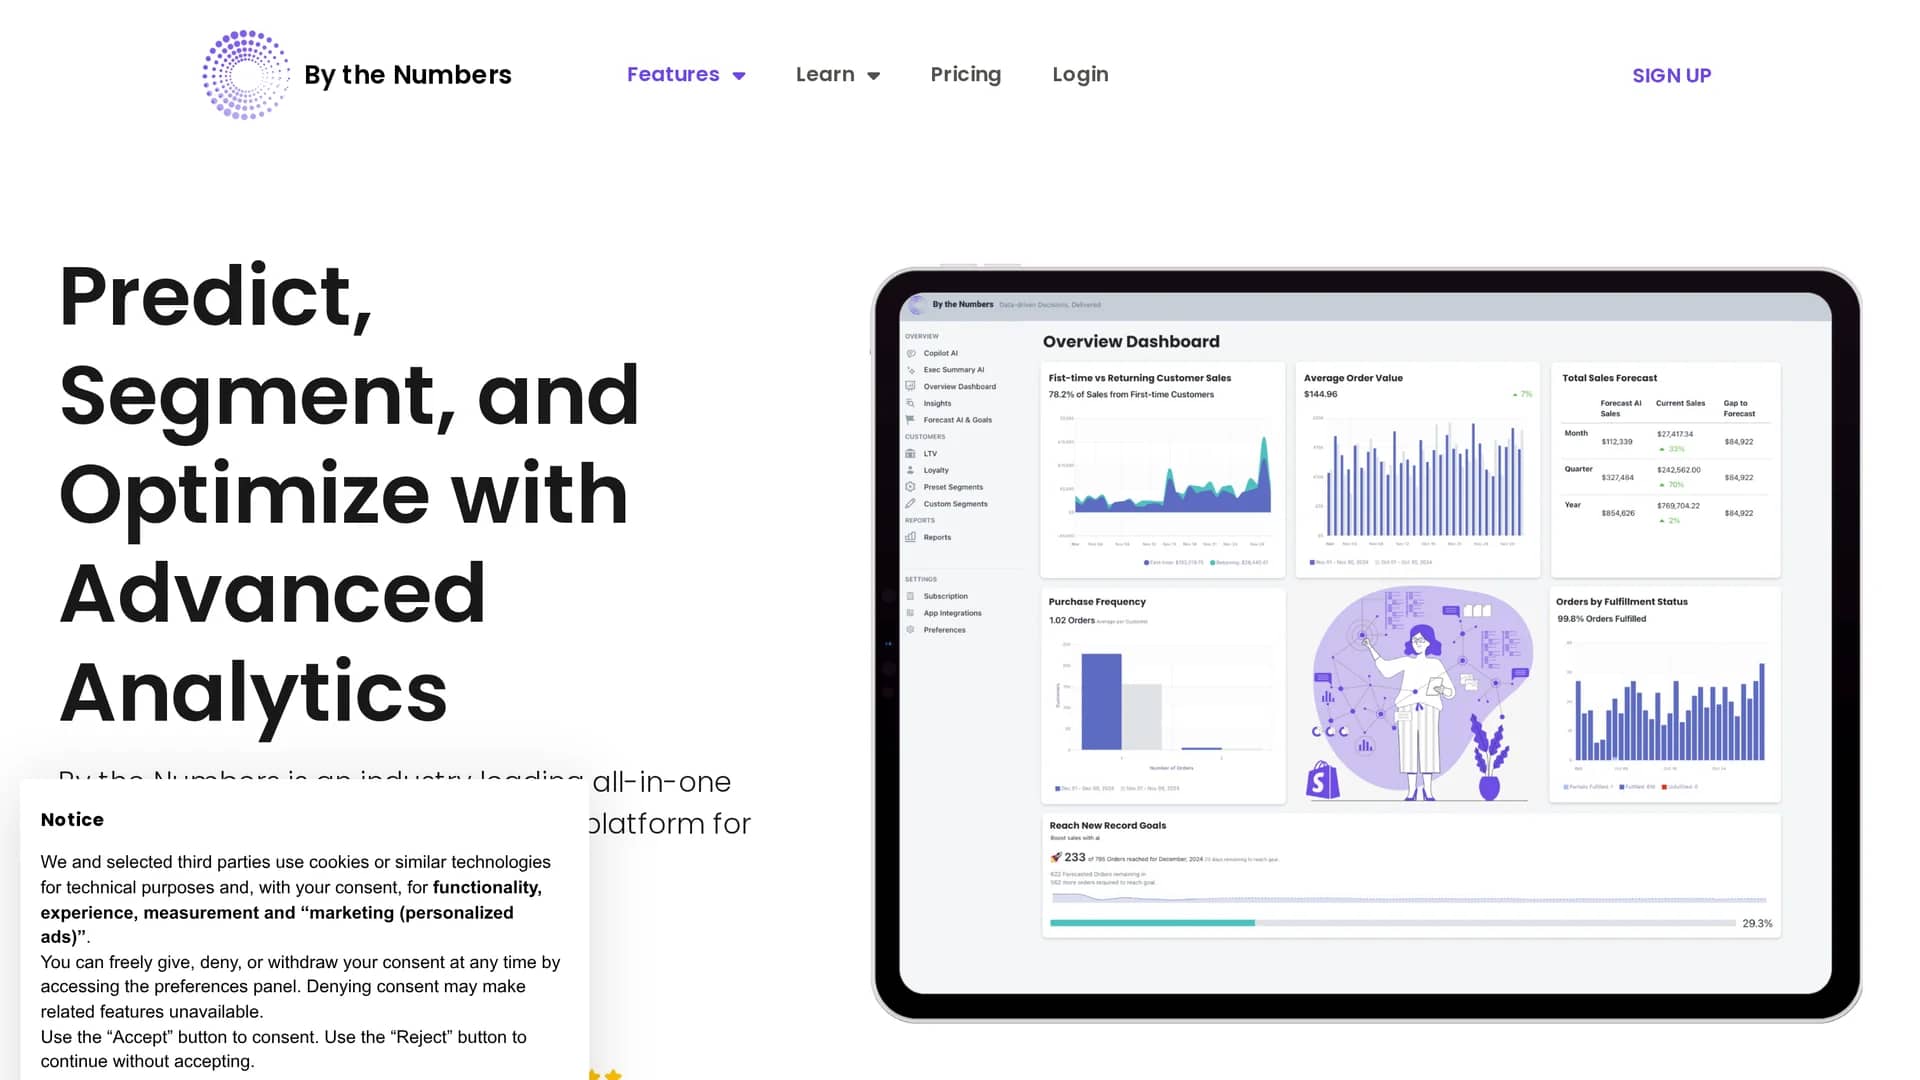
Task: Click the Copilot AI icon in dashboard sidebar
Action: click(x=911, y=353)
